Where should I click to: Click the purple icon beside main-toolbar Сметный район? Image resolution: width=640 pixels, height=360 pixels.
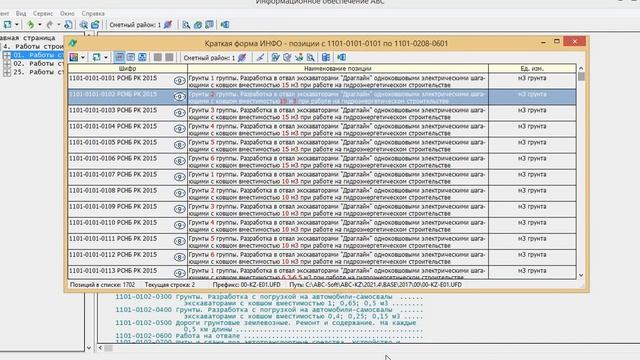coord(168,24)
